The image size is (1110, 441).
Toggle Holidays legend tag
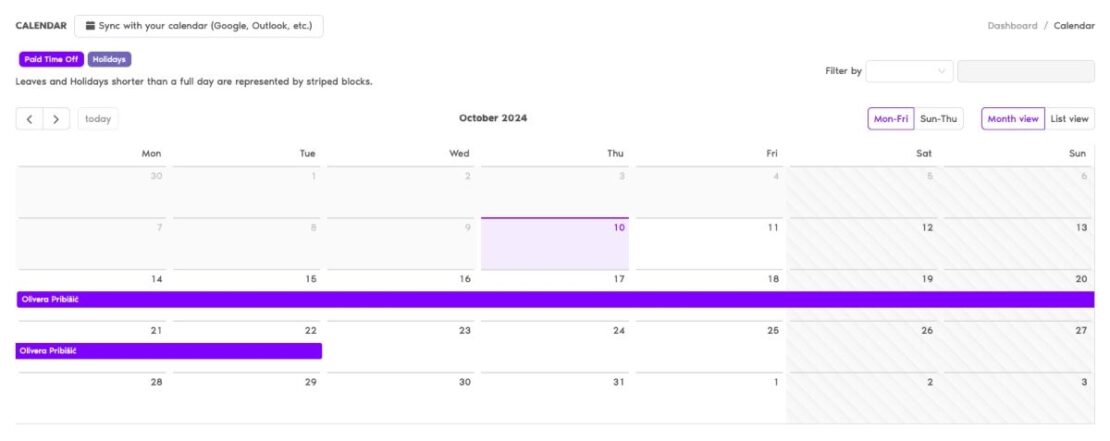[x=109, y=59]
